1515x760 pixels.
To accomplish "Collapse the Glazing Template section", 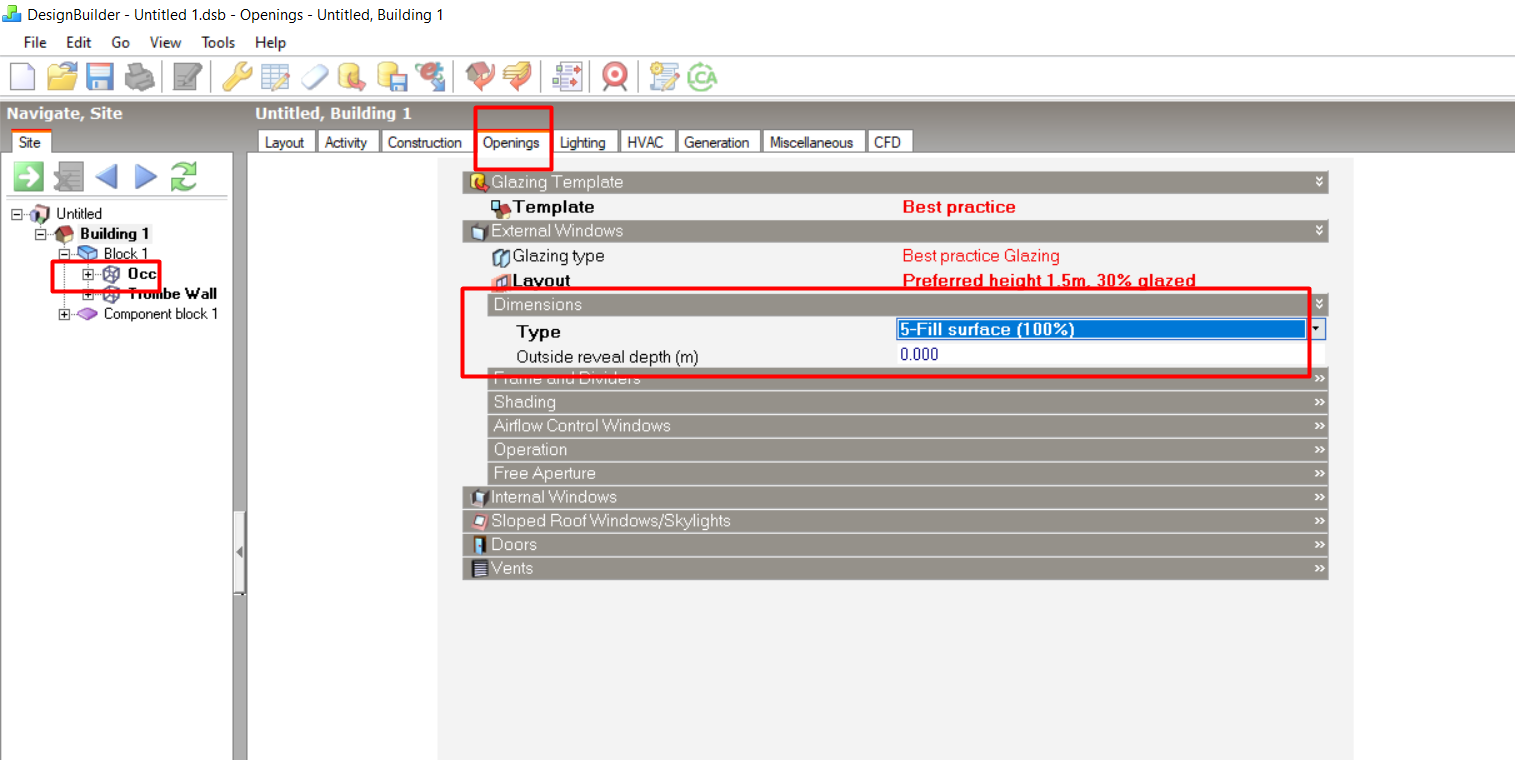I will (x=896, y=182).
